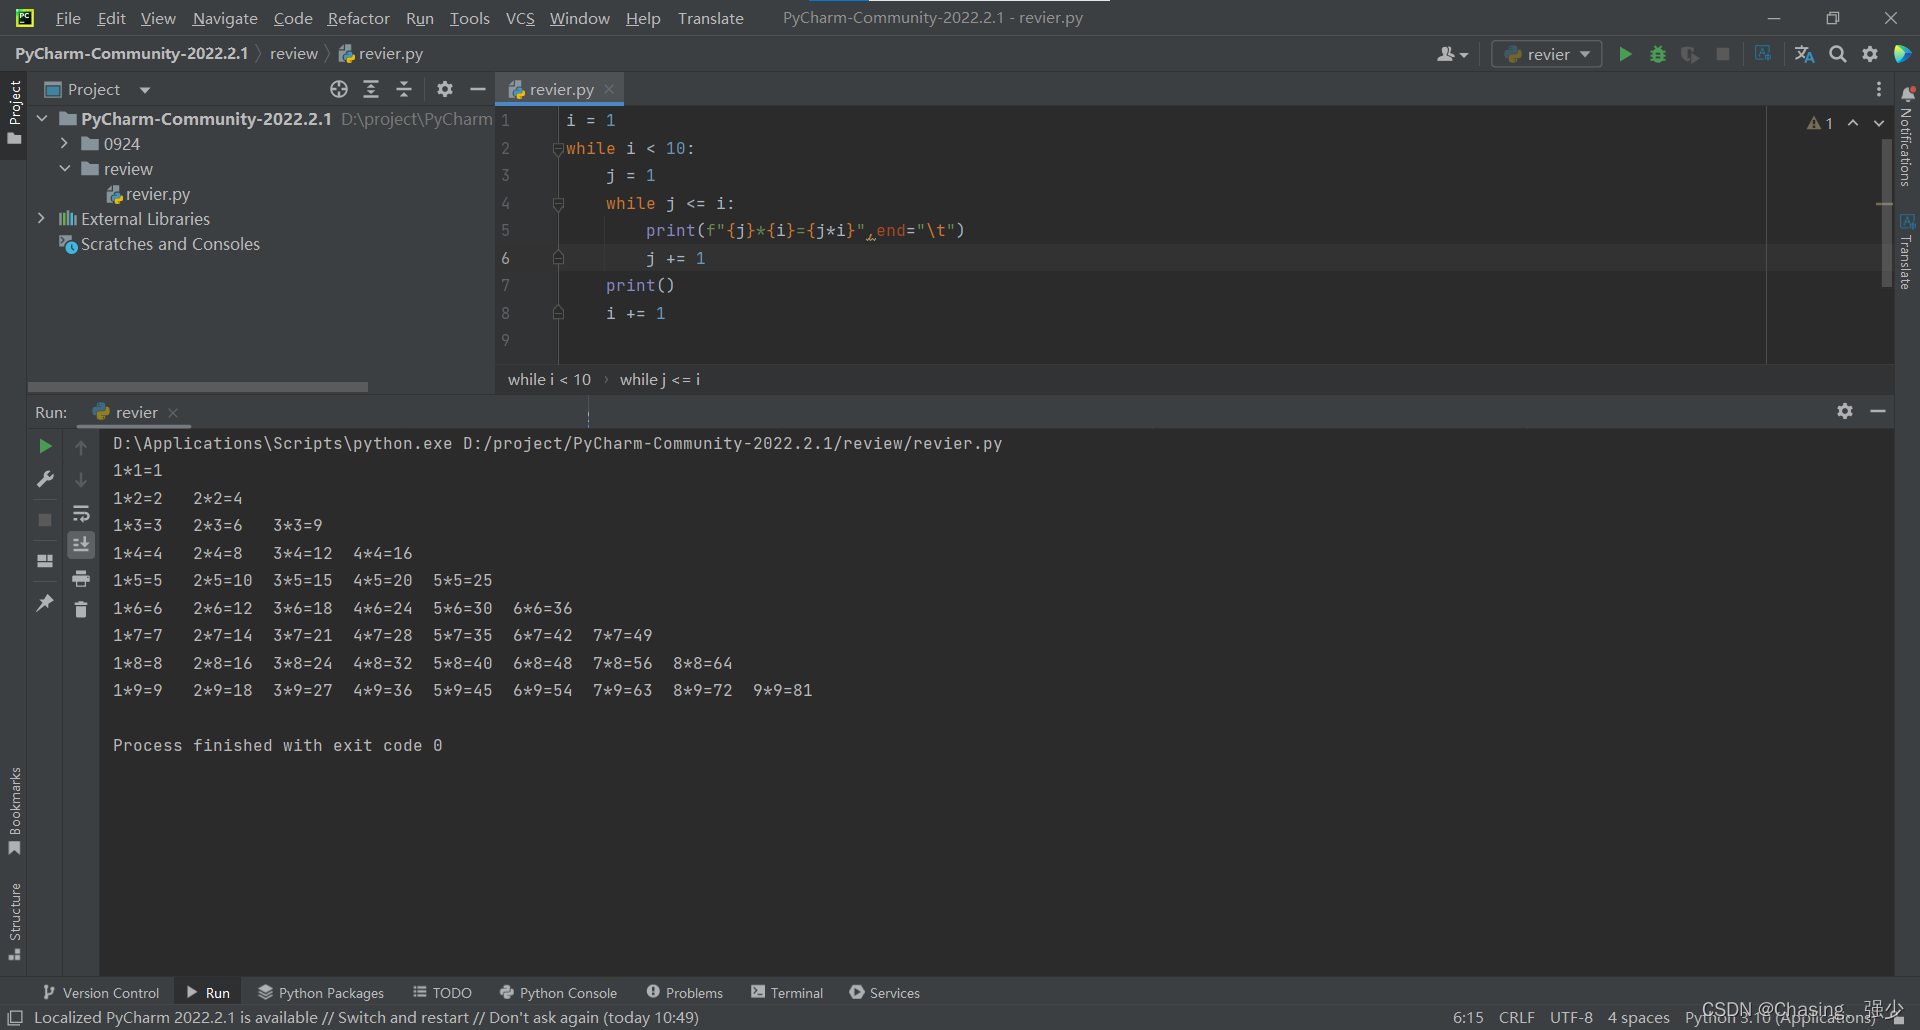The image size is (1920, 1030).
Task: Fold the while i < 10 block
Action: (558, 148)
